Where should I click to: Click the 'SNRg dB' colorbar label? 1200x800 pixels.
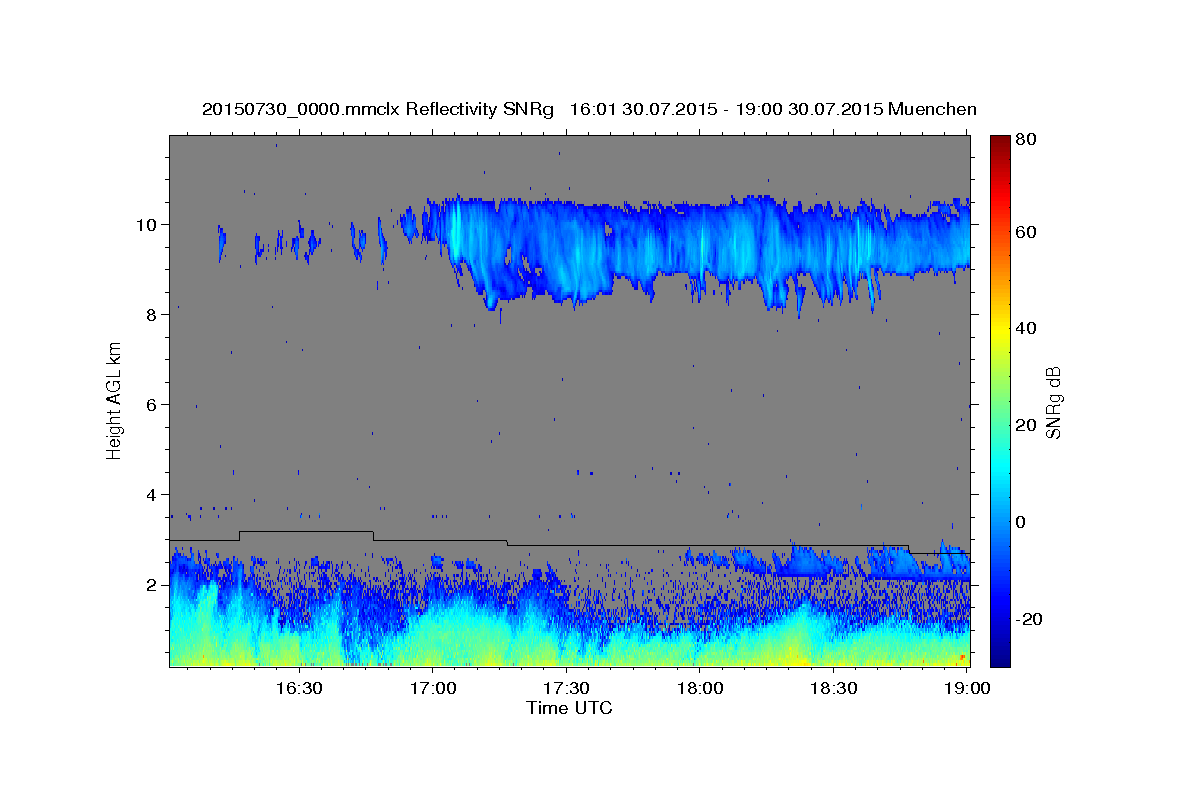pyautogui.click(x=1053, y=402)
